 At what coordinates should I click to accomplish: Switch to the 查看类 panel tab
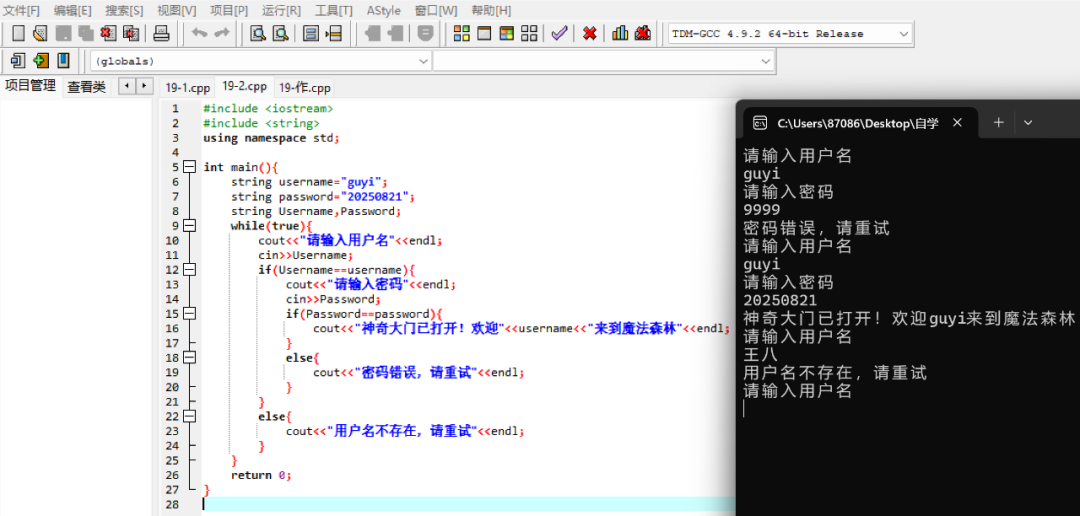coord(86,87)
